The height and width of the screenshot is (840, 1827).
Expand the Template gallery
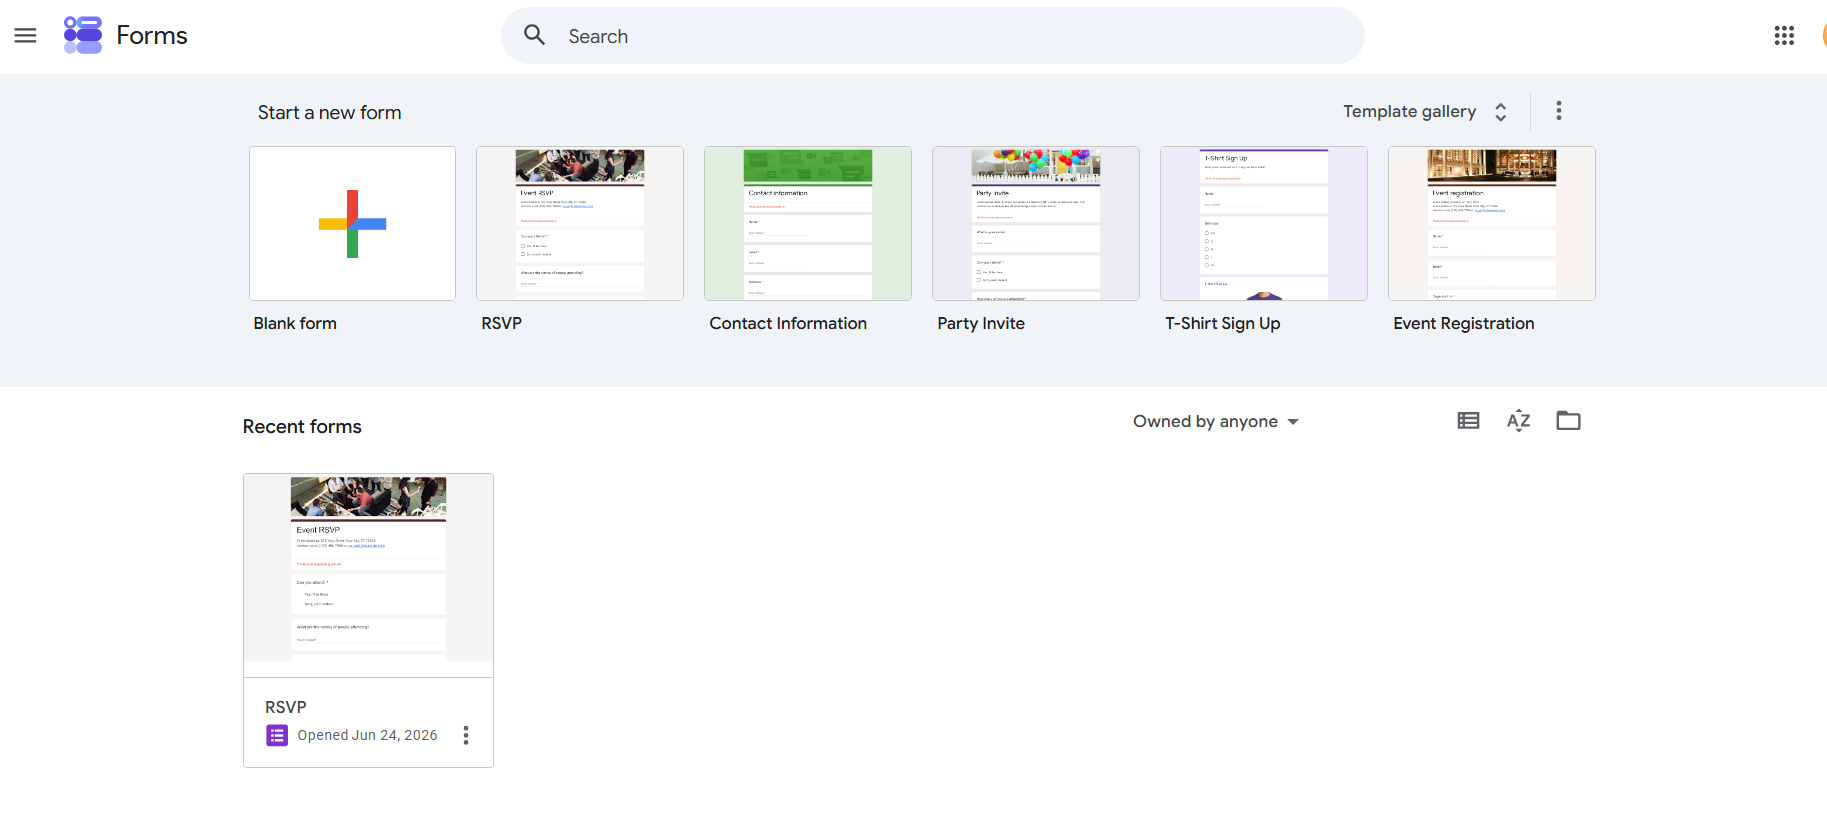click(x=1425, y=112)
